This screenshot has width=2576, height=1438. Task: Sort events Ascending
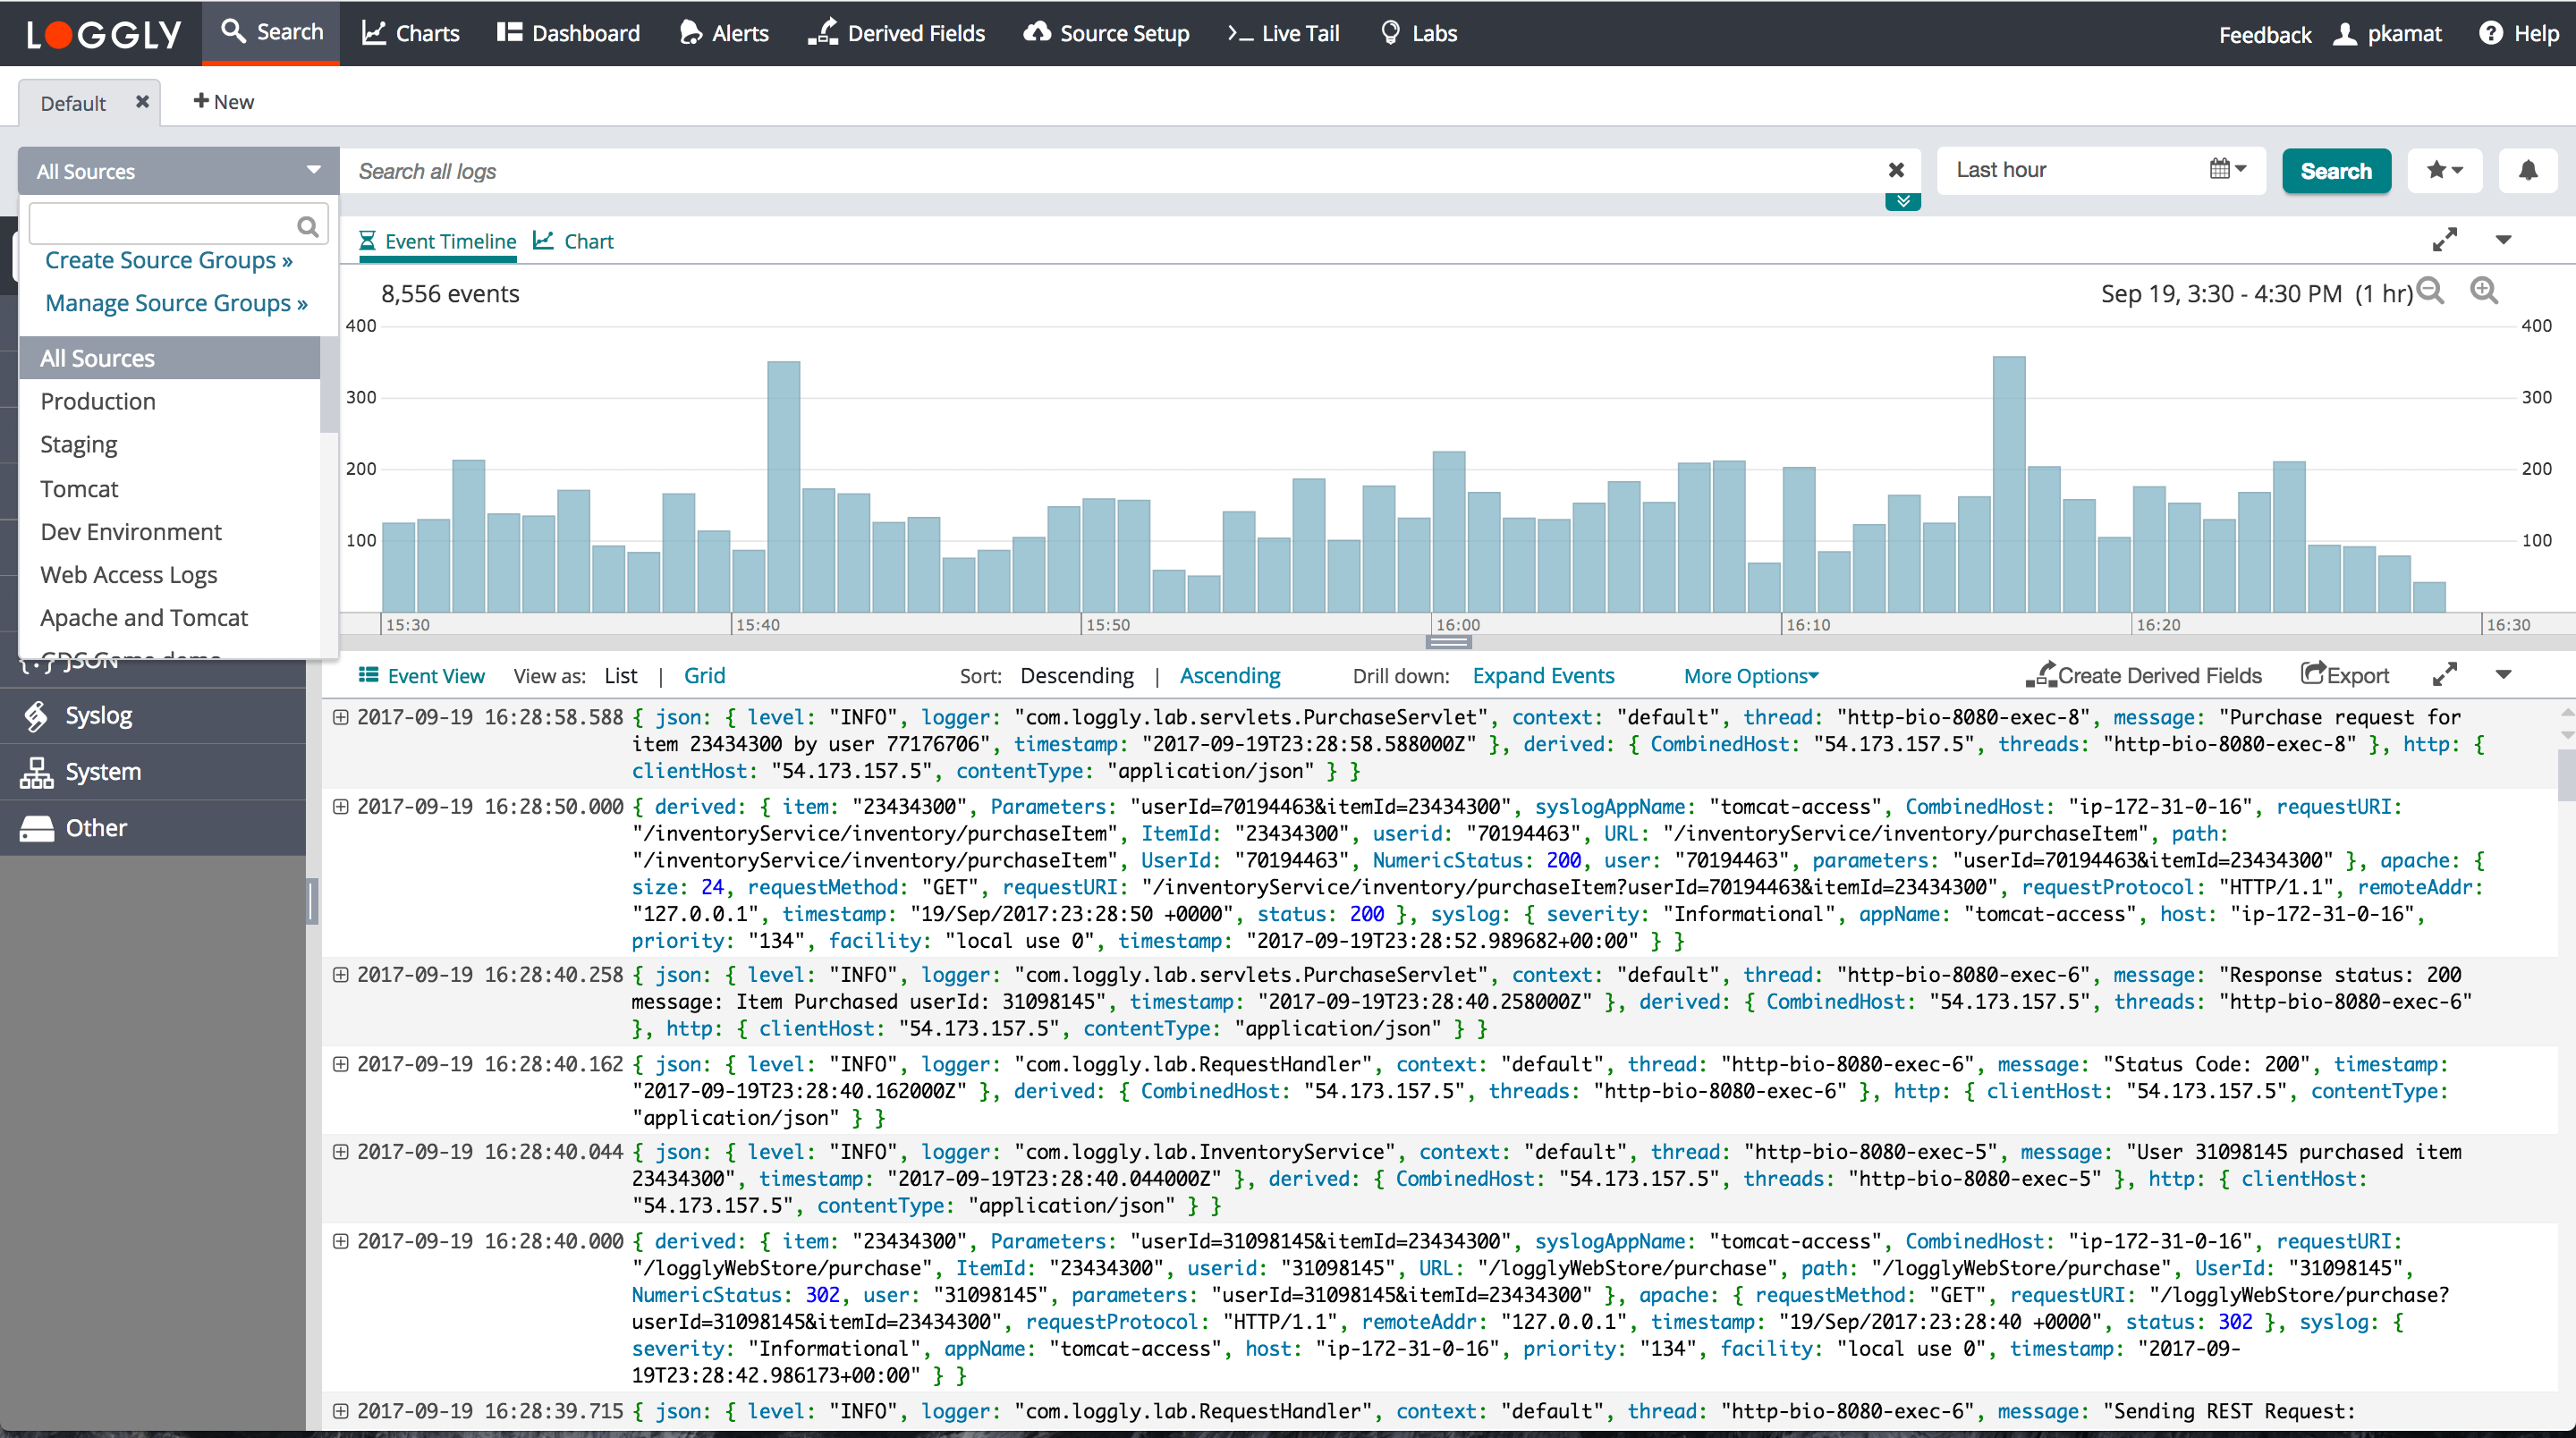click(x=1229, y=676)
